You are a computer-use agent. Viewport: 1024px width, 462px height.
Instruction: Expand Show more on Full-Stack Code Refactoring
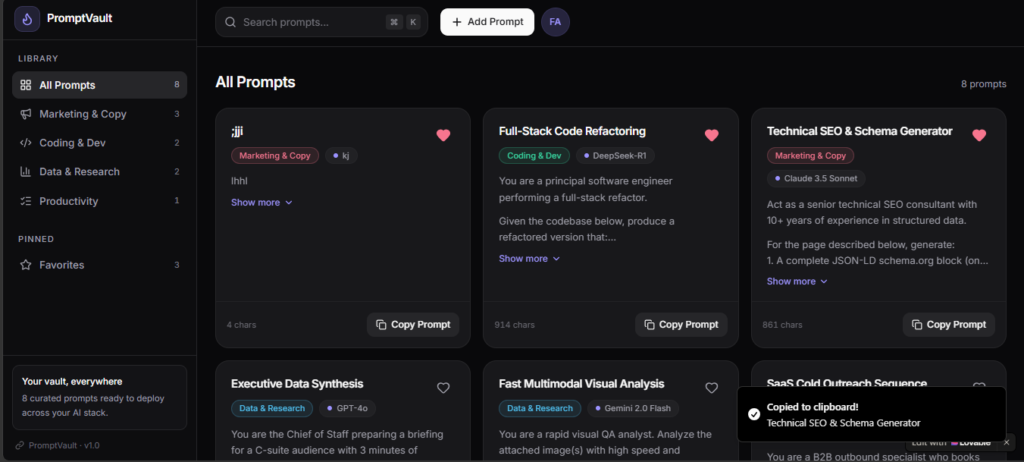click(530, 259)
